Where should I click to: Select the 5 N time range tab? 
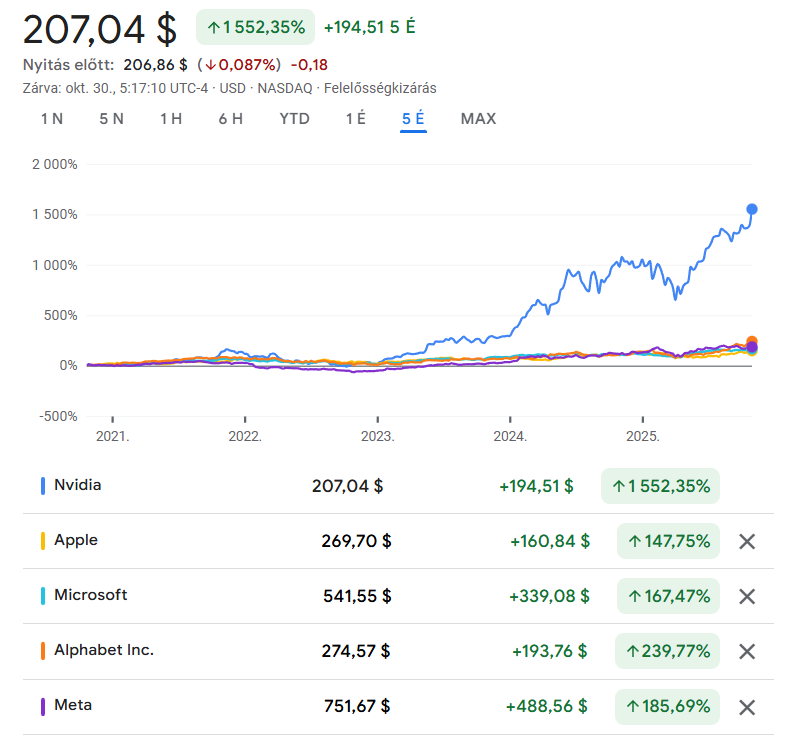[112, 119]
